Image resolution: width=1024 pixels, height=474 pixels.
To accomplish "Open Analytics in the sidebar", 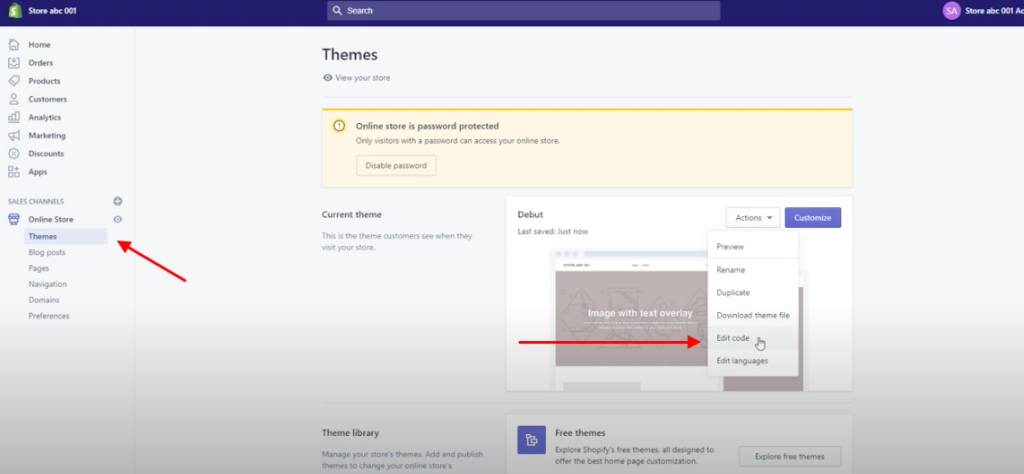I will pyautogui.click(x=44, y=118).
